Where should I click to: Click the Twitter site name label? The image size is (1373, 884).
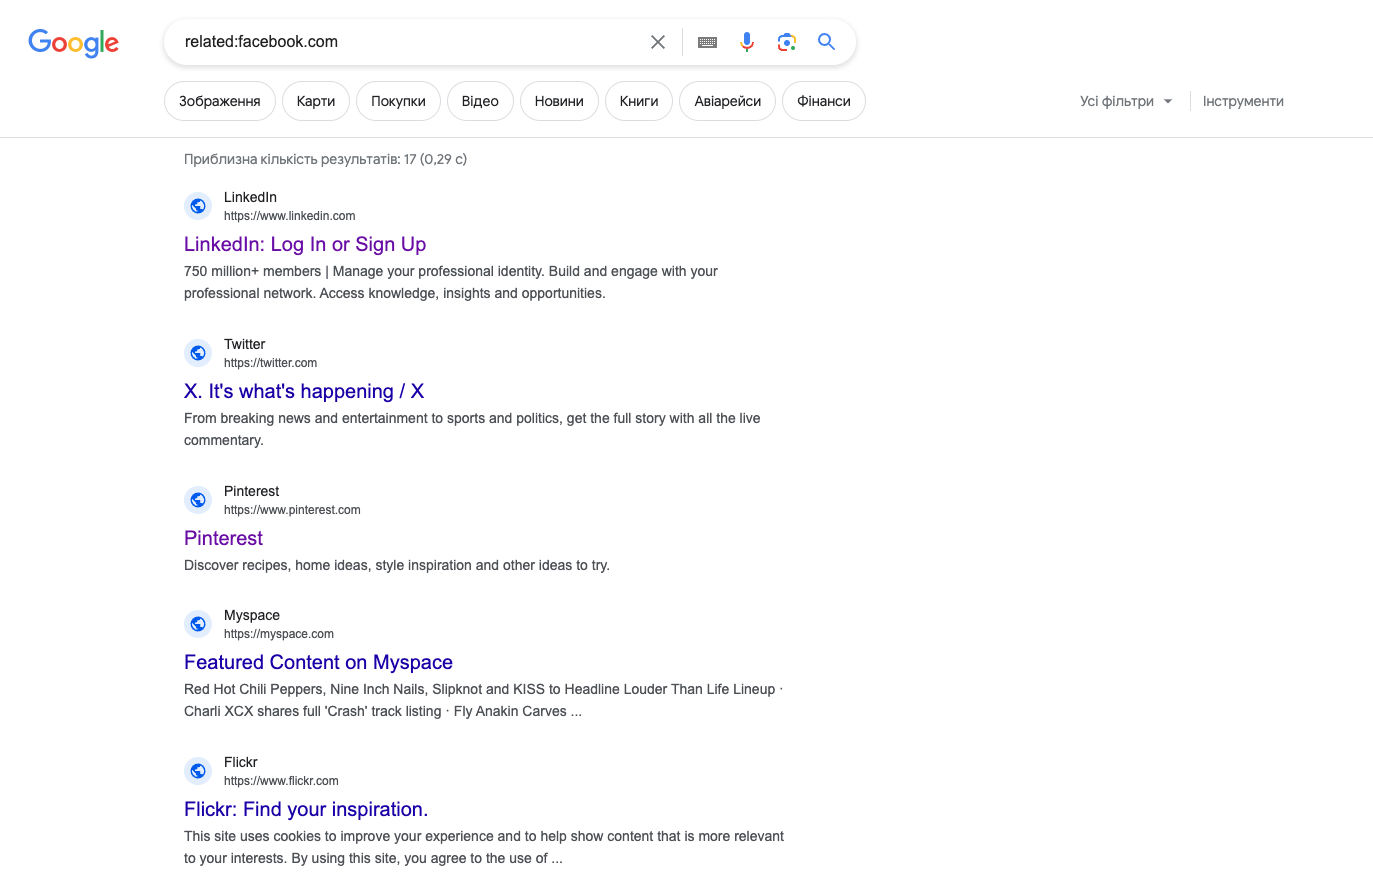coord(244,344)
